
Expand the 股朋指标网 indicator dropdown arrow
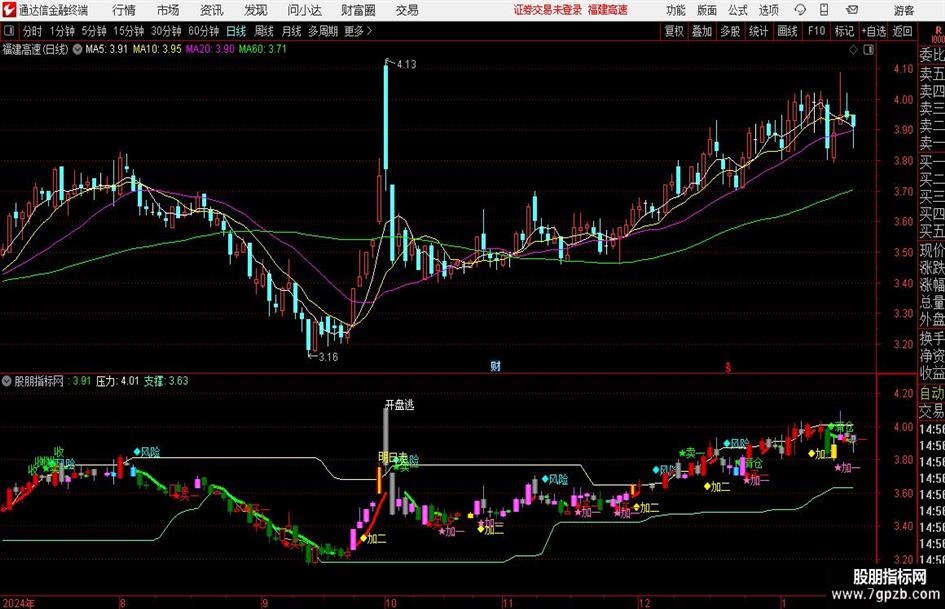tap(7, 381)
